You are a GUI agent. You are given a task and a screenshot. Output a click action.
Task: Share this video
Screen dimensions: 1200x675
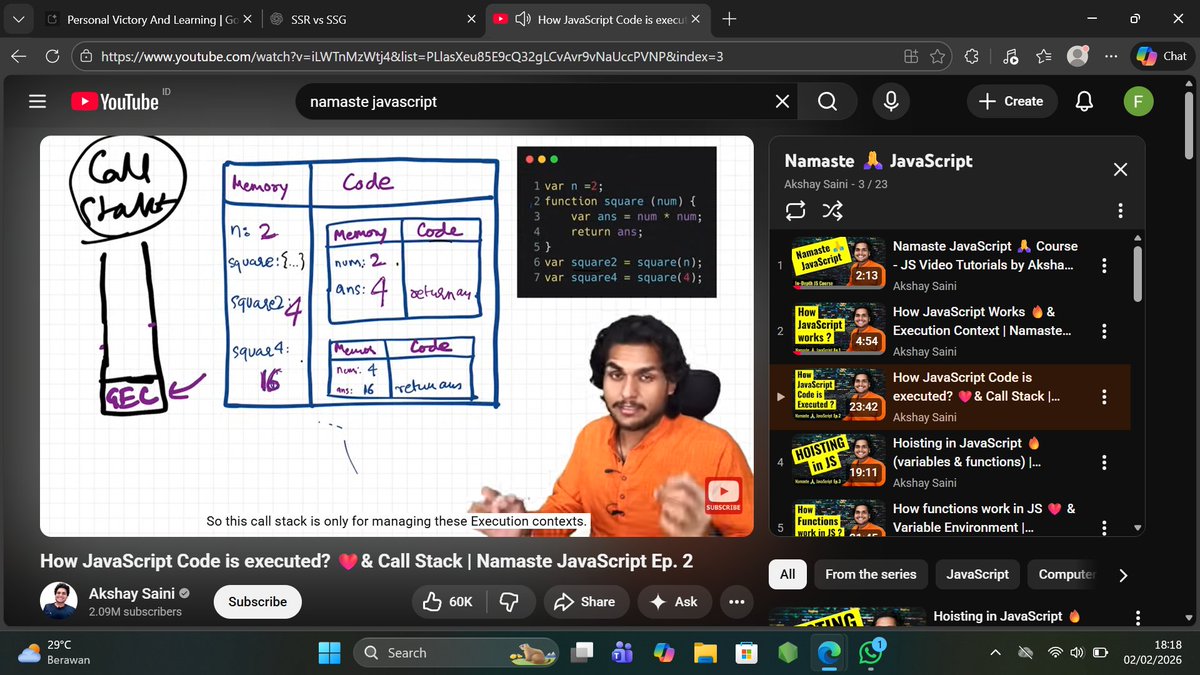pos(585,602)
